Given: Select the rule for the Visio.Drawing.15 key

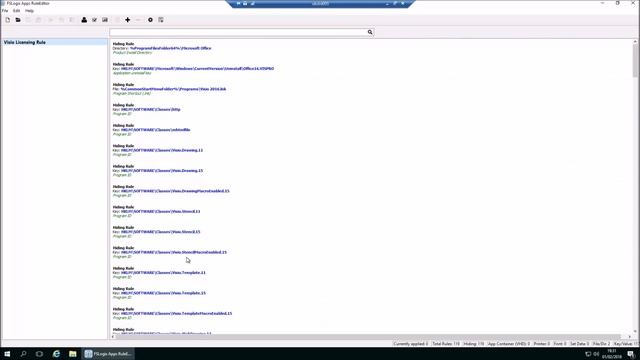Looking at the screenshot, I should tap(158, 171).
